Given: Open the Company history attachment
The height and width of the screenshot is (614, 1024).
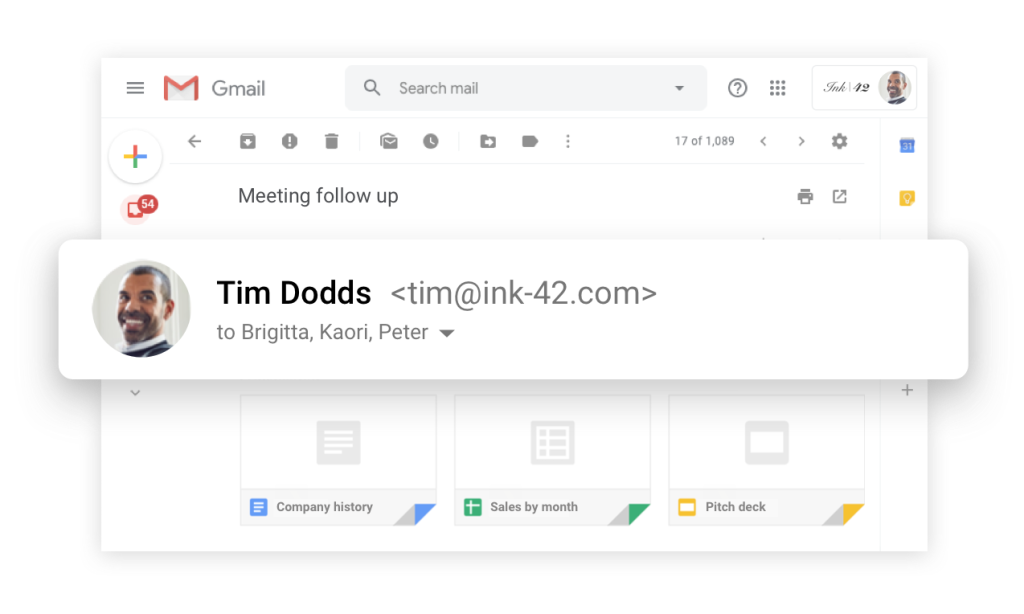Looking at the screenshot, I should 338,460.
